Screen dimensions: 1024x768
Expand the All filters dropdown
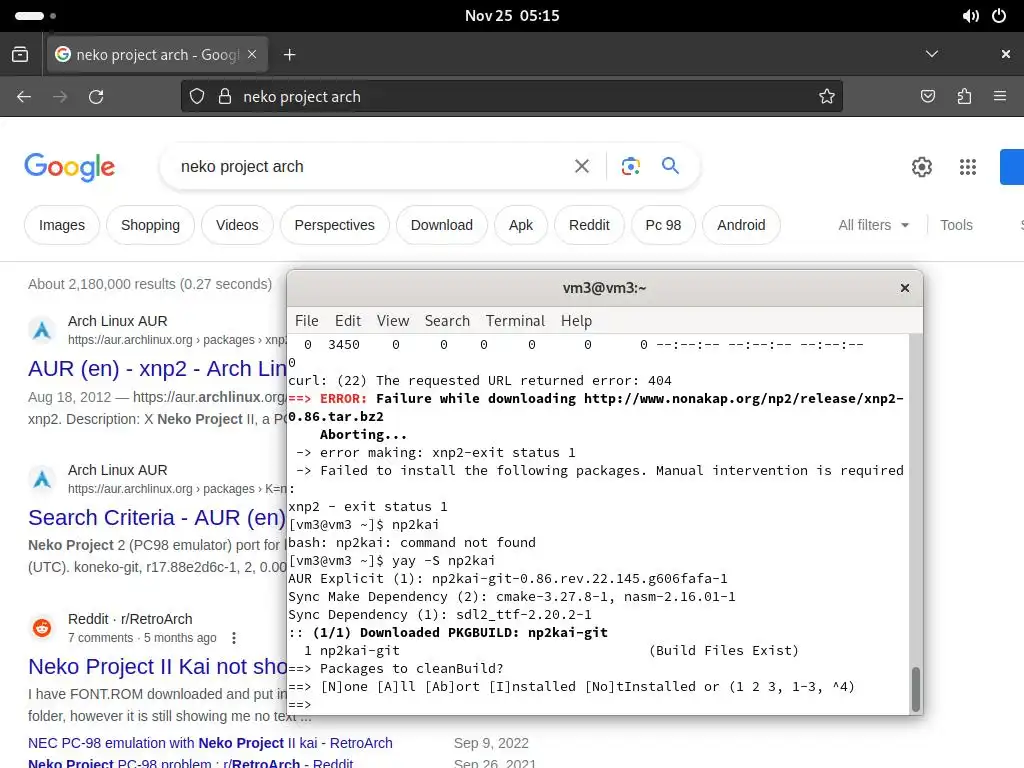click(874, 225)
